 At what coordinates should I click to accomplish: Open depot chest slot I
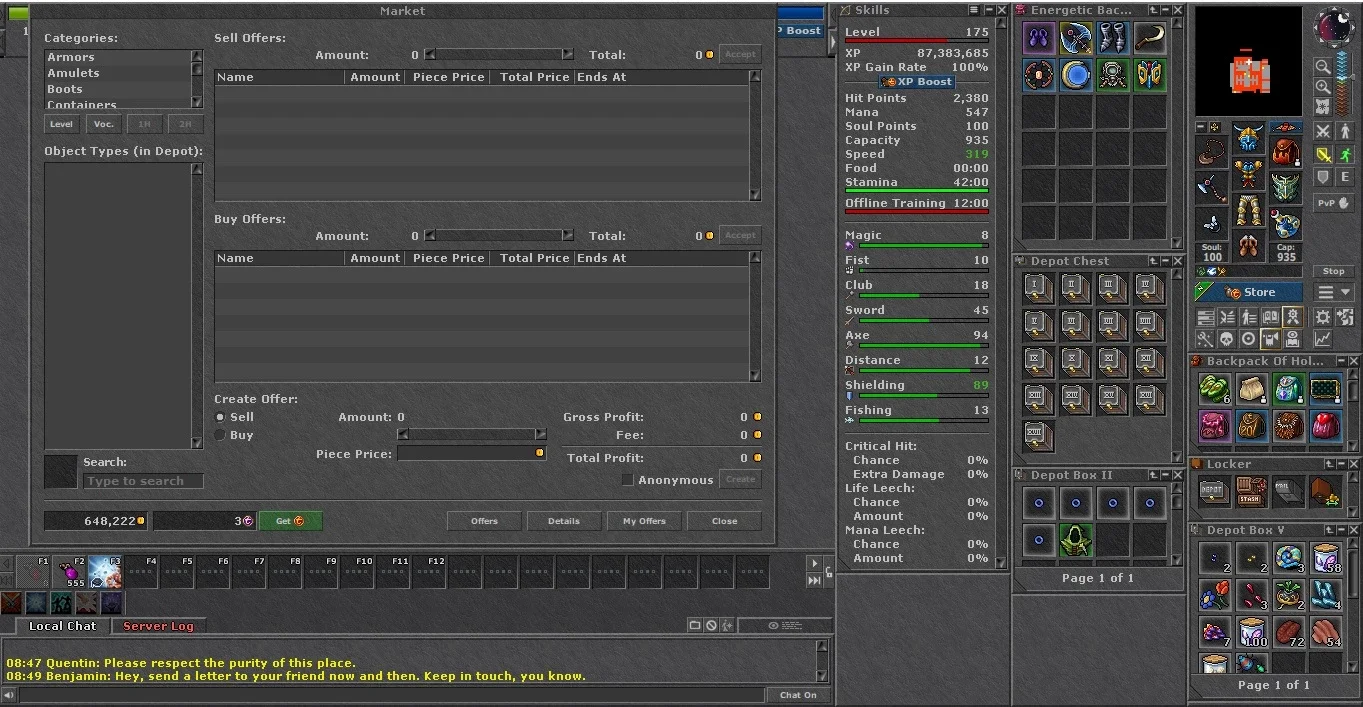point(1039,288)
